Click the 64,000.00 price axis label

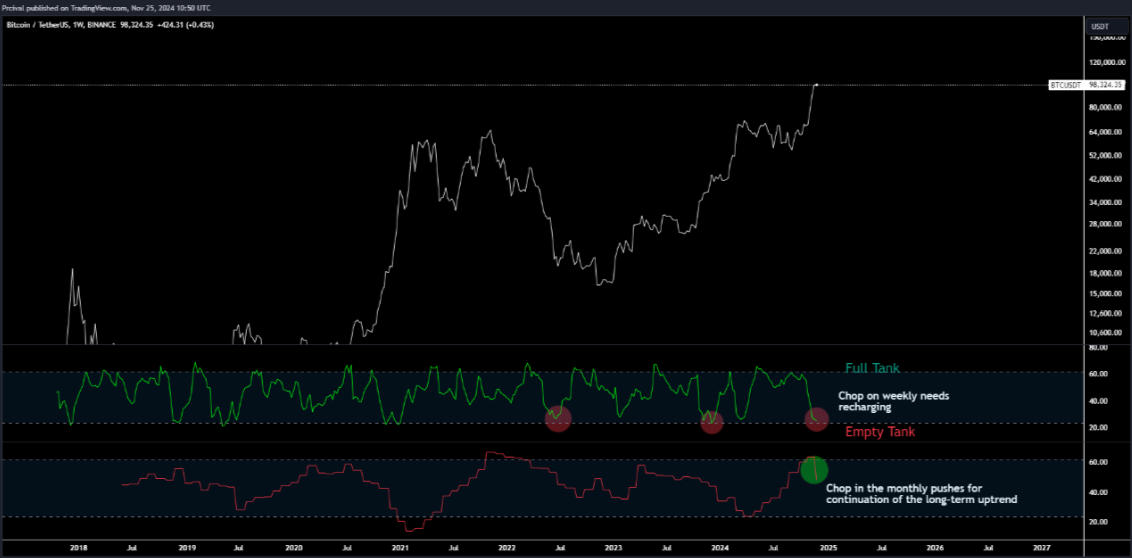pos(1105,132)
